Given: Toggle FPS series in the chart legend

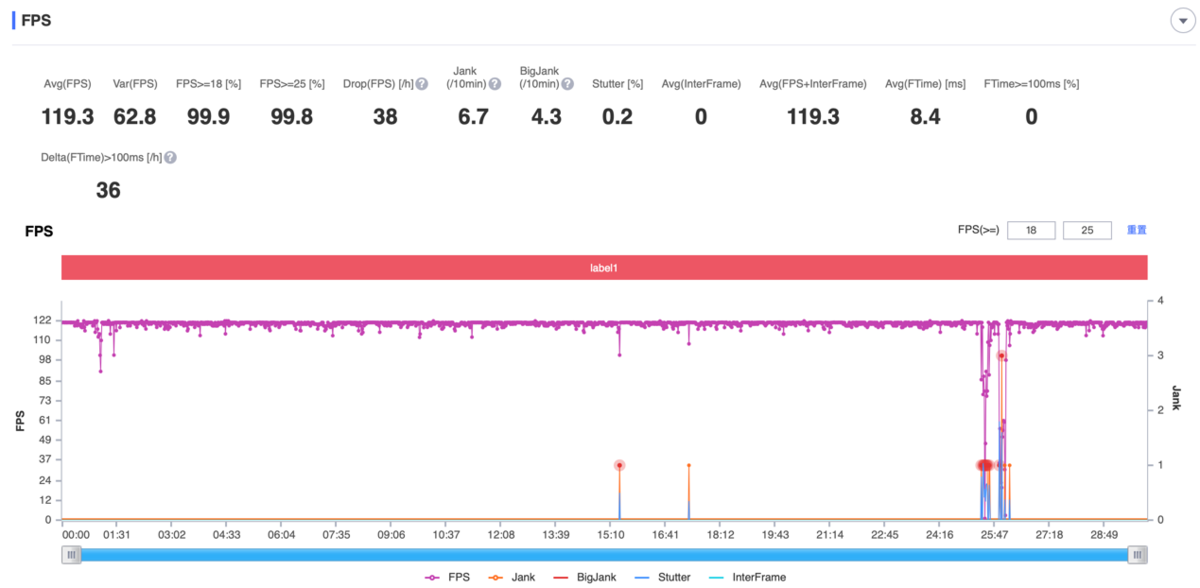Looking at the screenshot, I should [x=447, y=577].
